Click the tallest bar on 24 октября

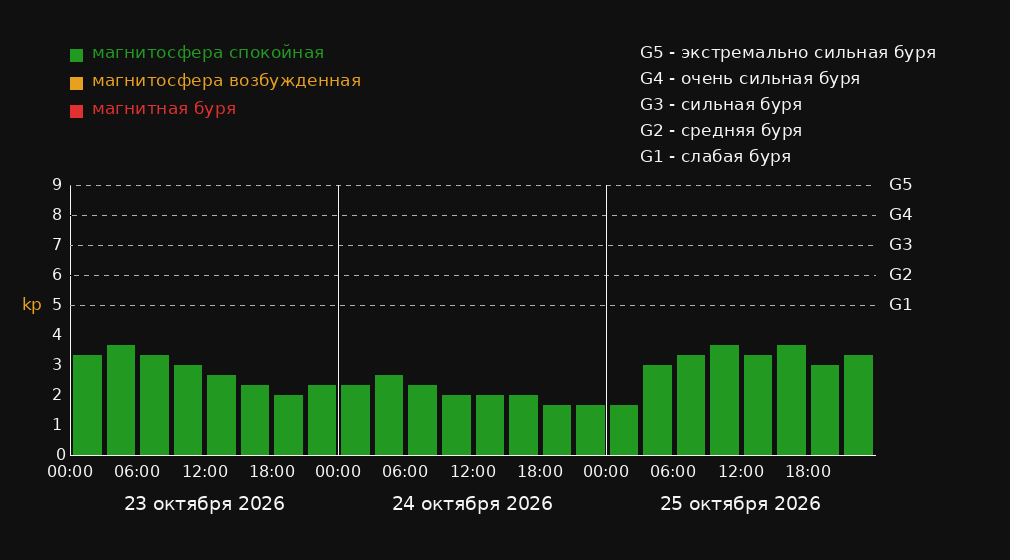[x=389, y=415]
